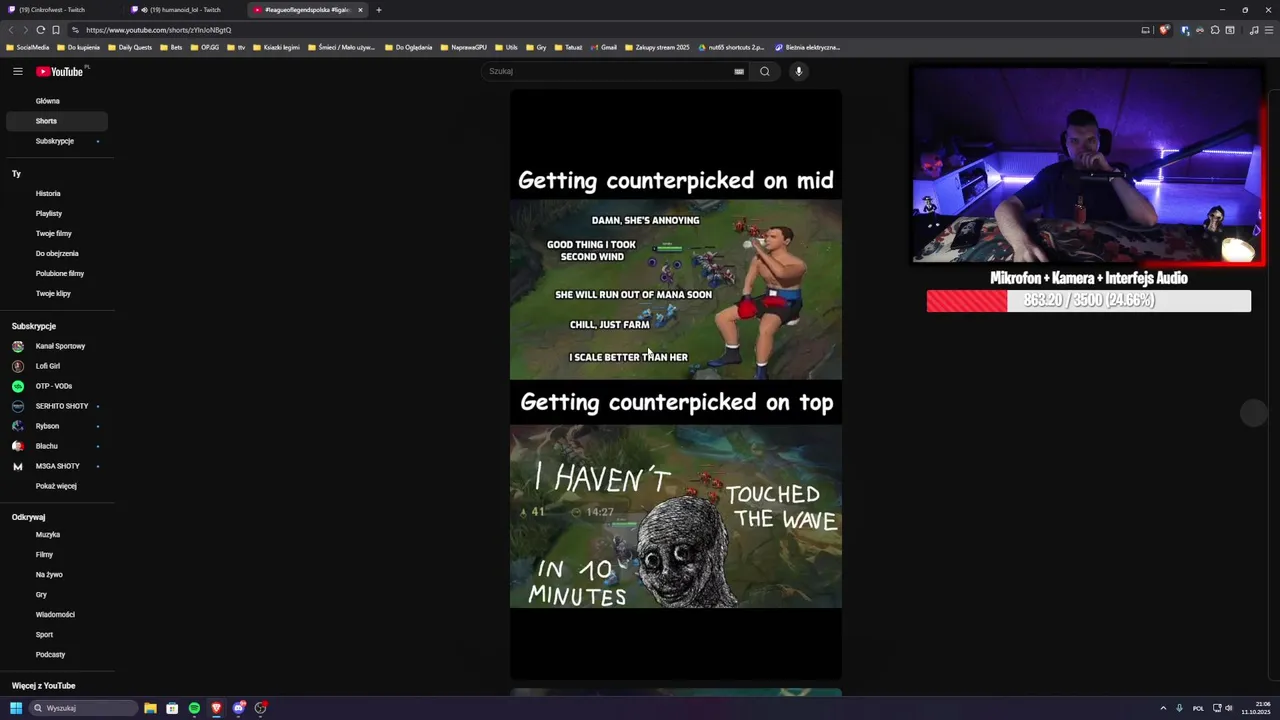Click the browser address bar URL
Screen dimensions: 1280x720
158,30
